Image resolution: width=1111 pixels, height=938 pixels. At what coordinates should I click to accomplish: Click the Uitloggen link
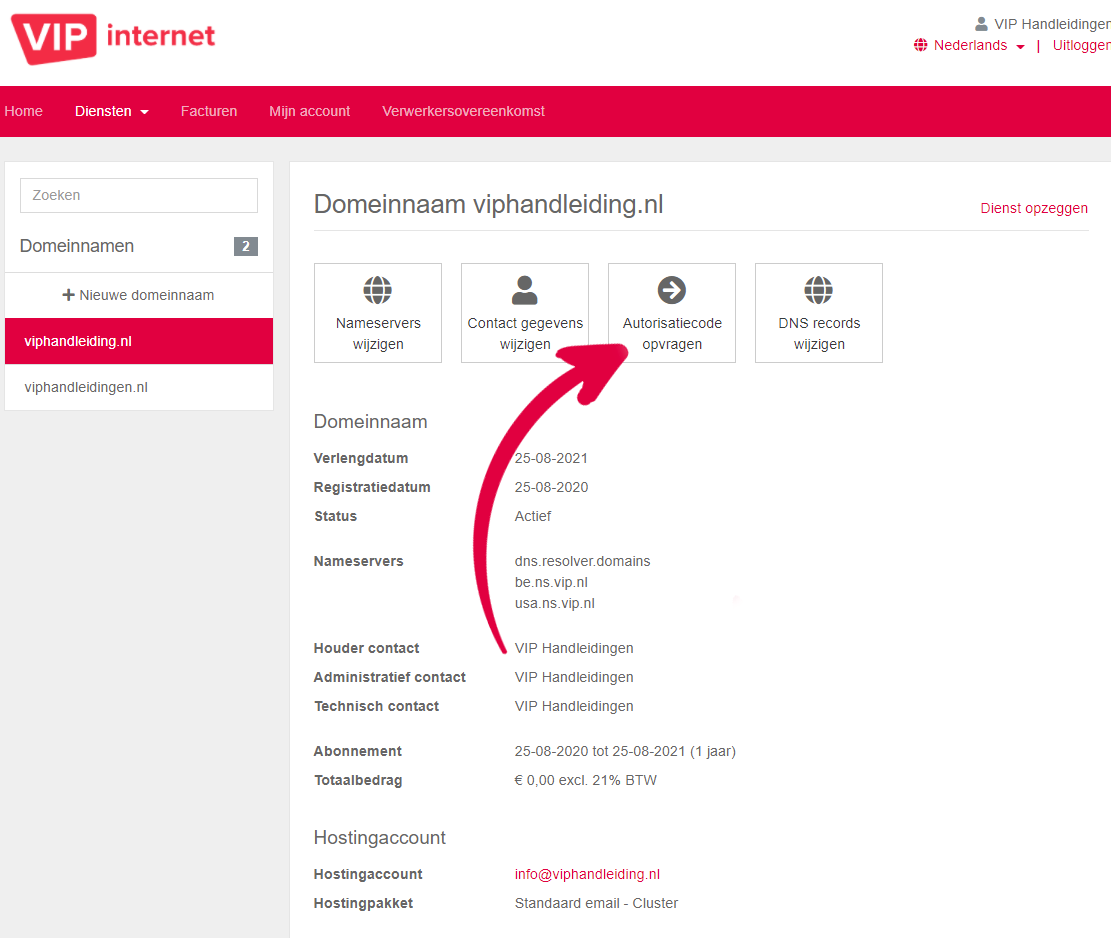coord(1081,45)
